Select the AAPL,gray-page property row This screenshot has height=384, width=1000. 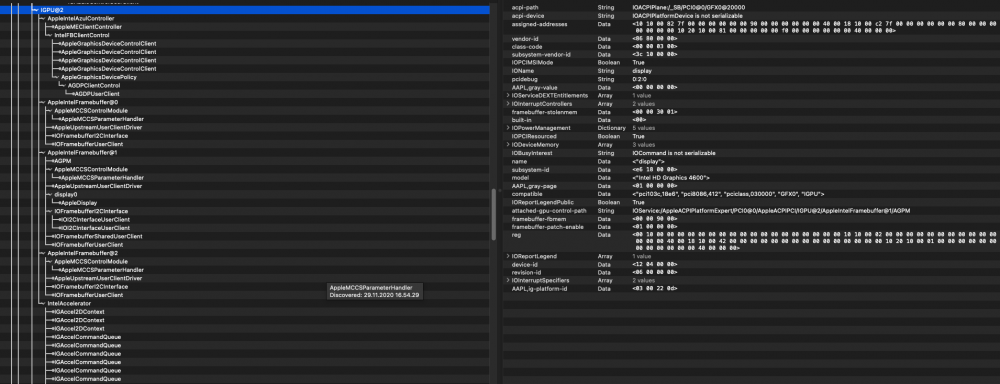coord(751,185)
